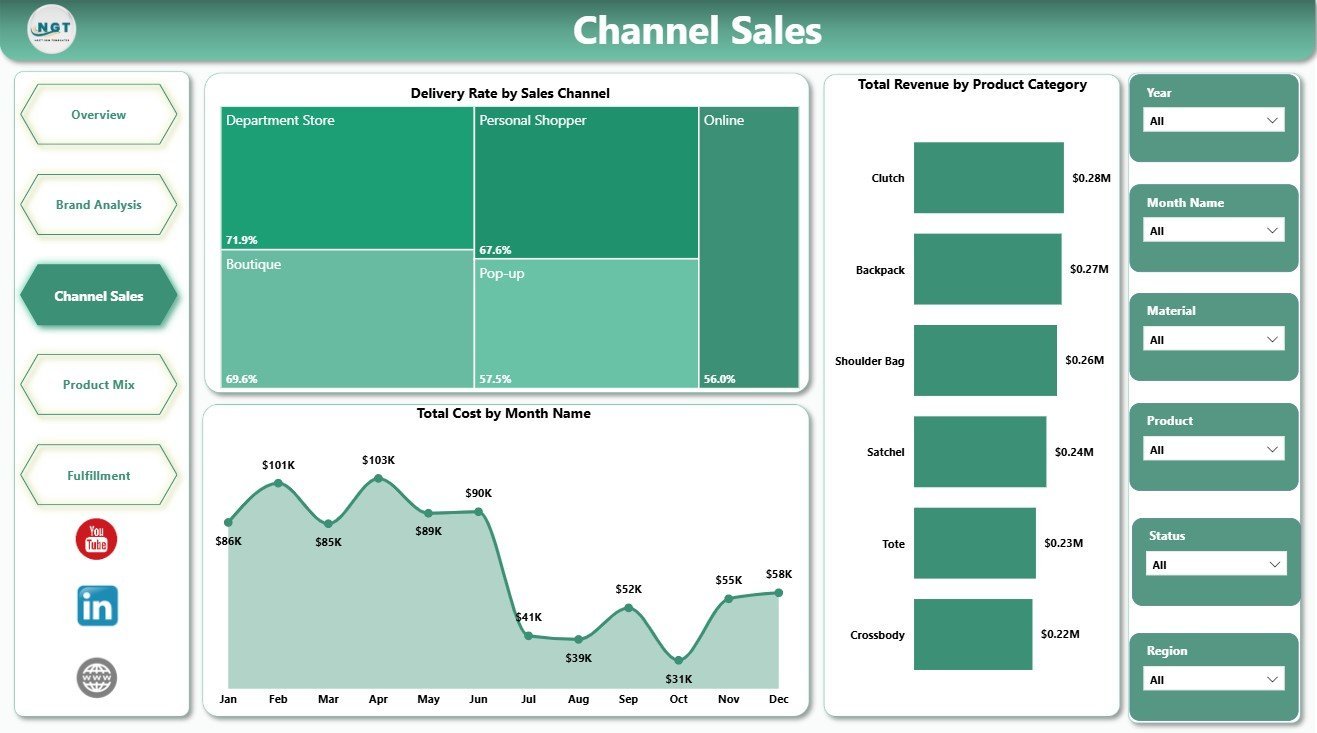Expand the Product filter dropdown
The height and width of the screenshot is (733, 1317).
pos(1213,449)
